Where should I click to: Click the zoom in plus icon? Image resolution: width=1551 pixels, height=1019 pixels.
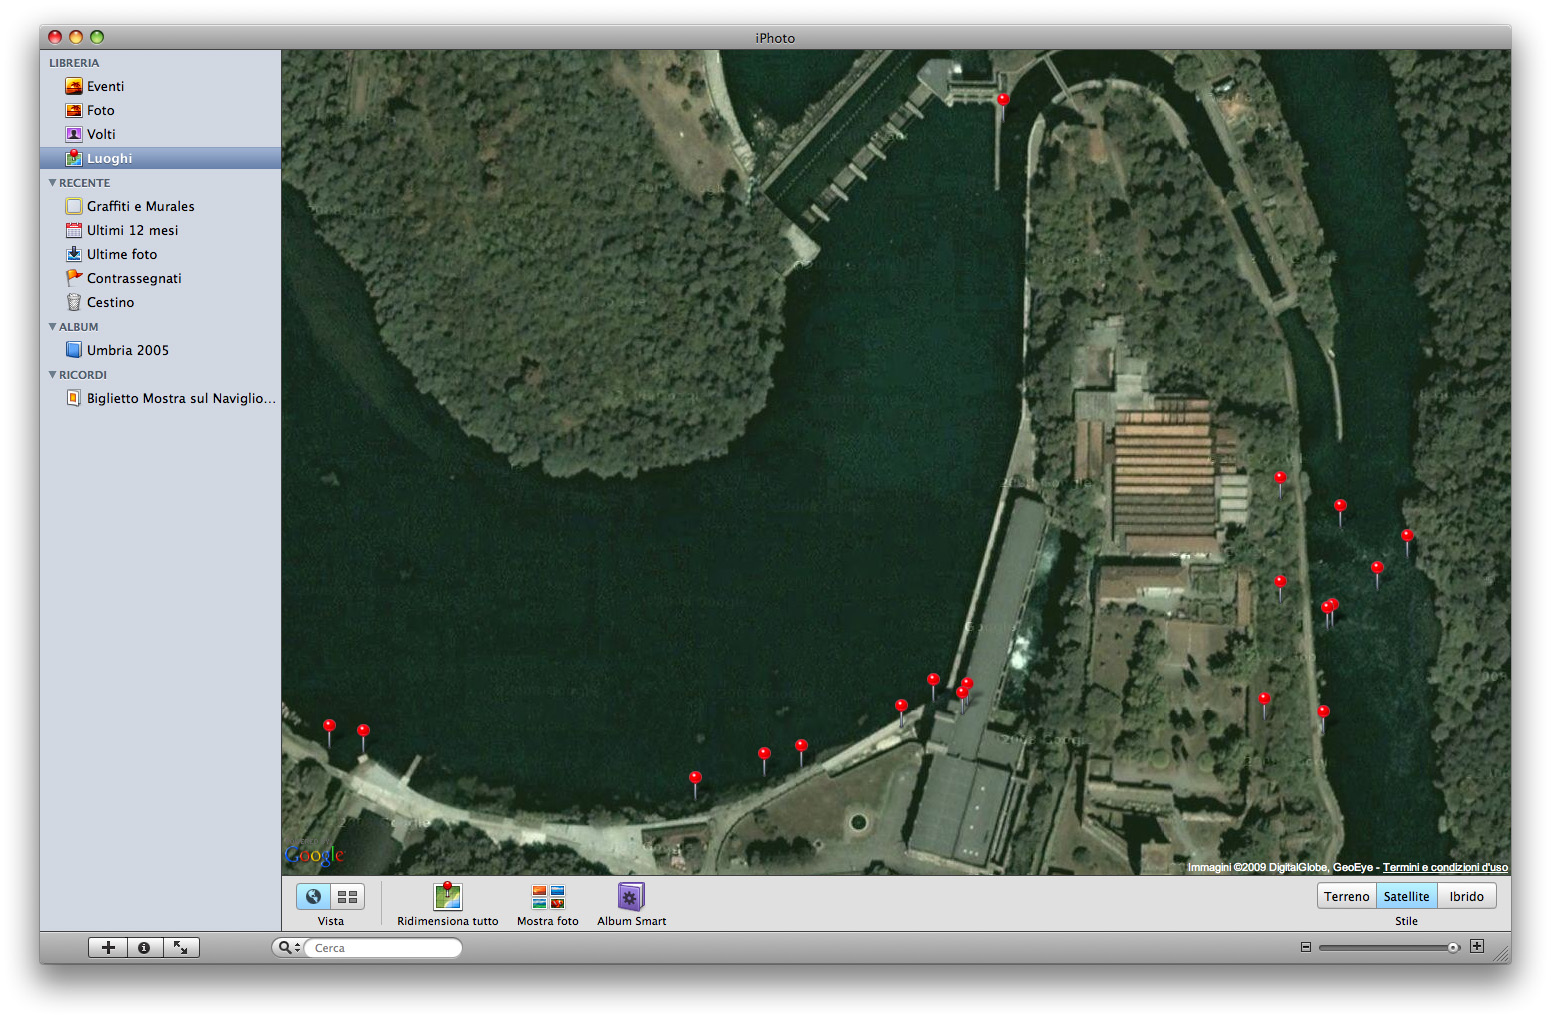(x=1477, y=946)
